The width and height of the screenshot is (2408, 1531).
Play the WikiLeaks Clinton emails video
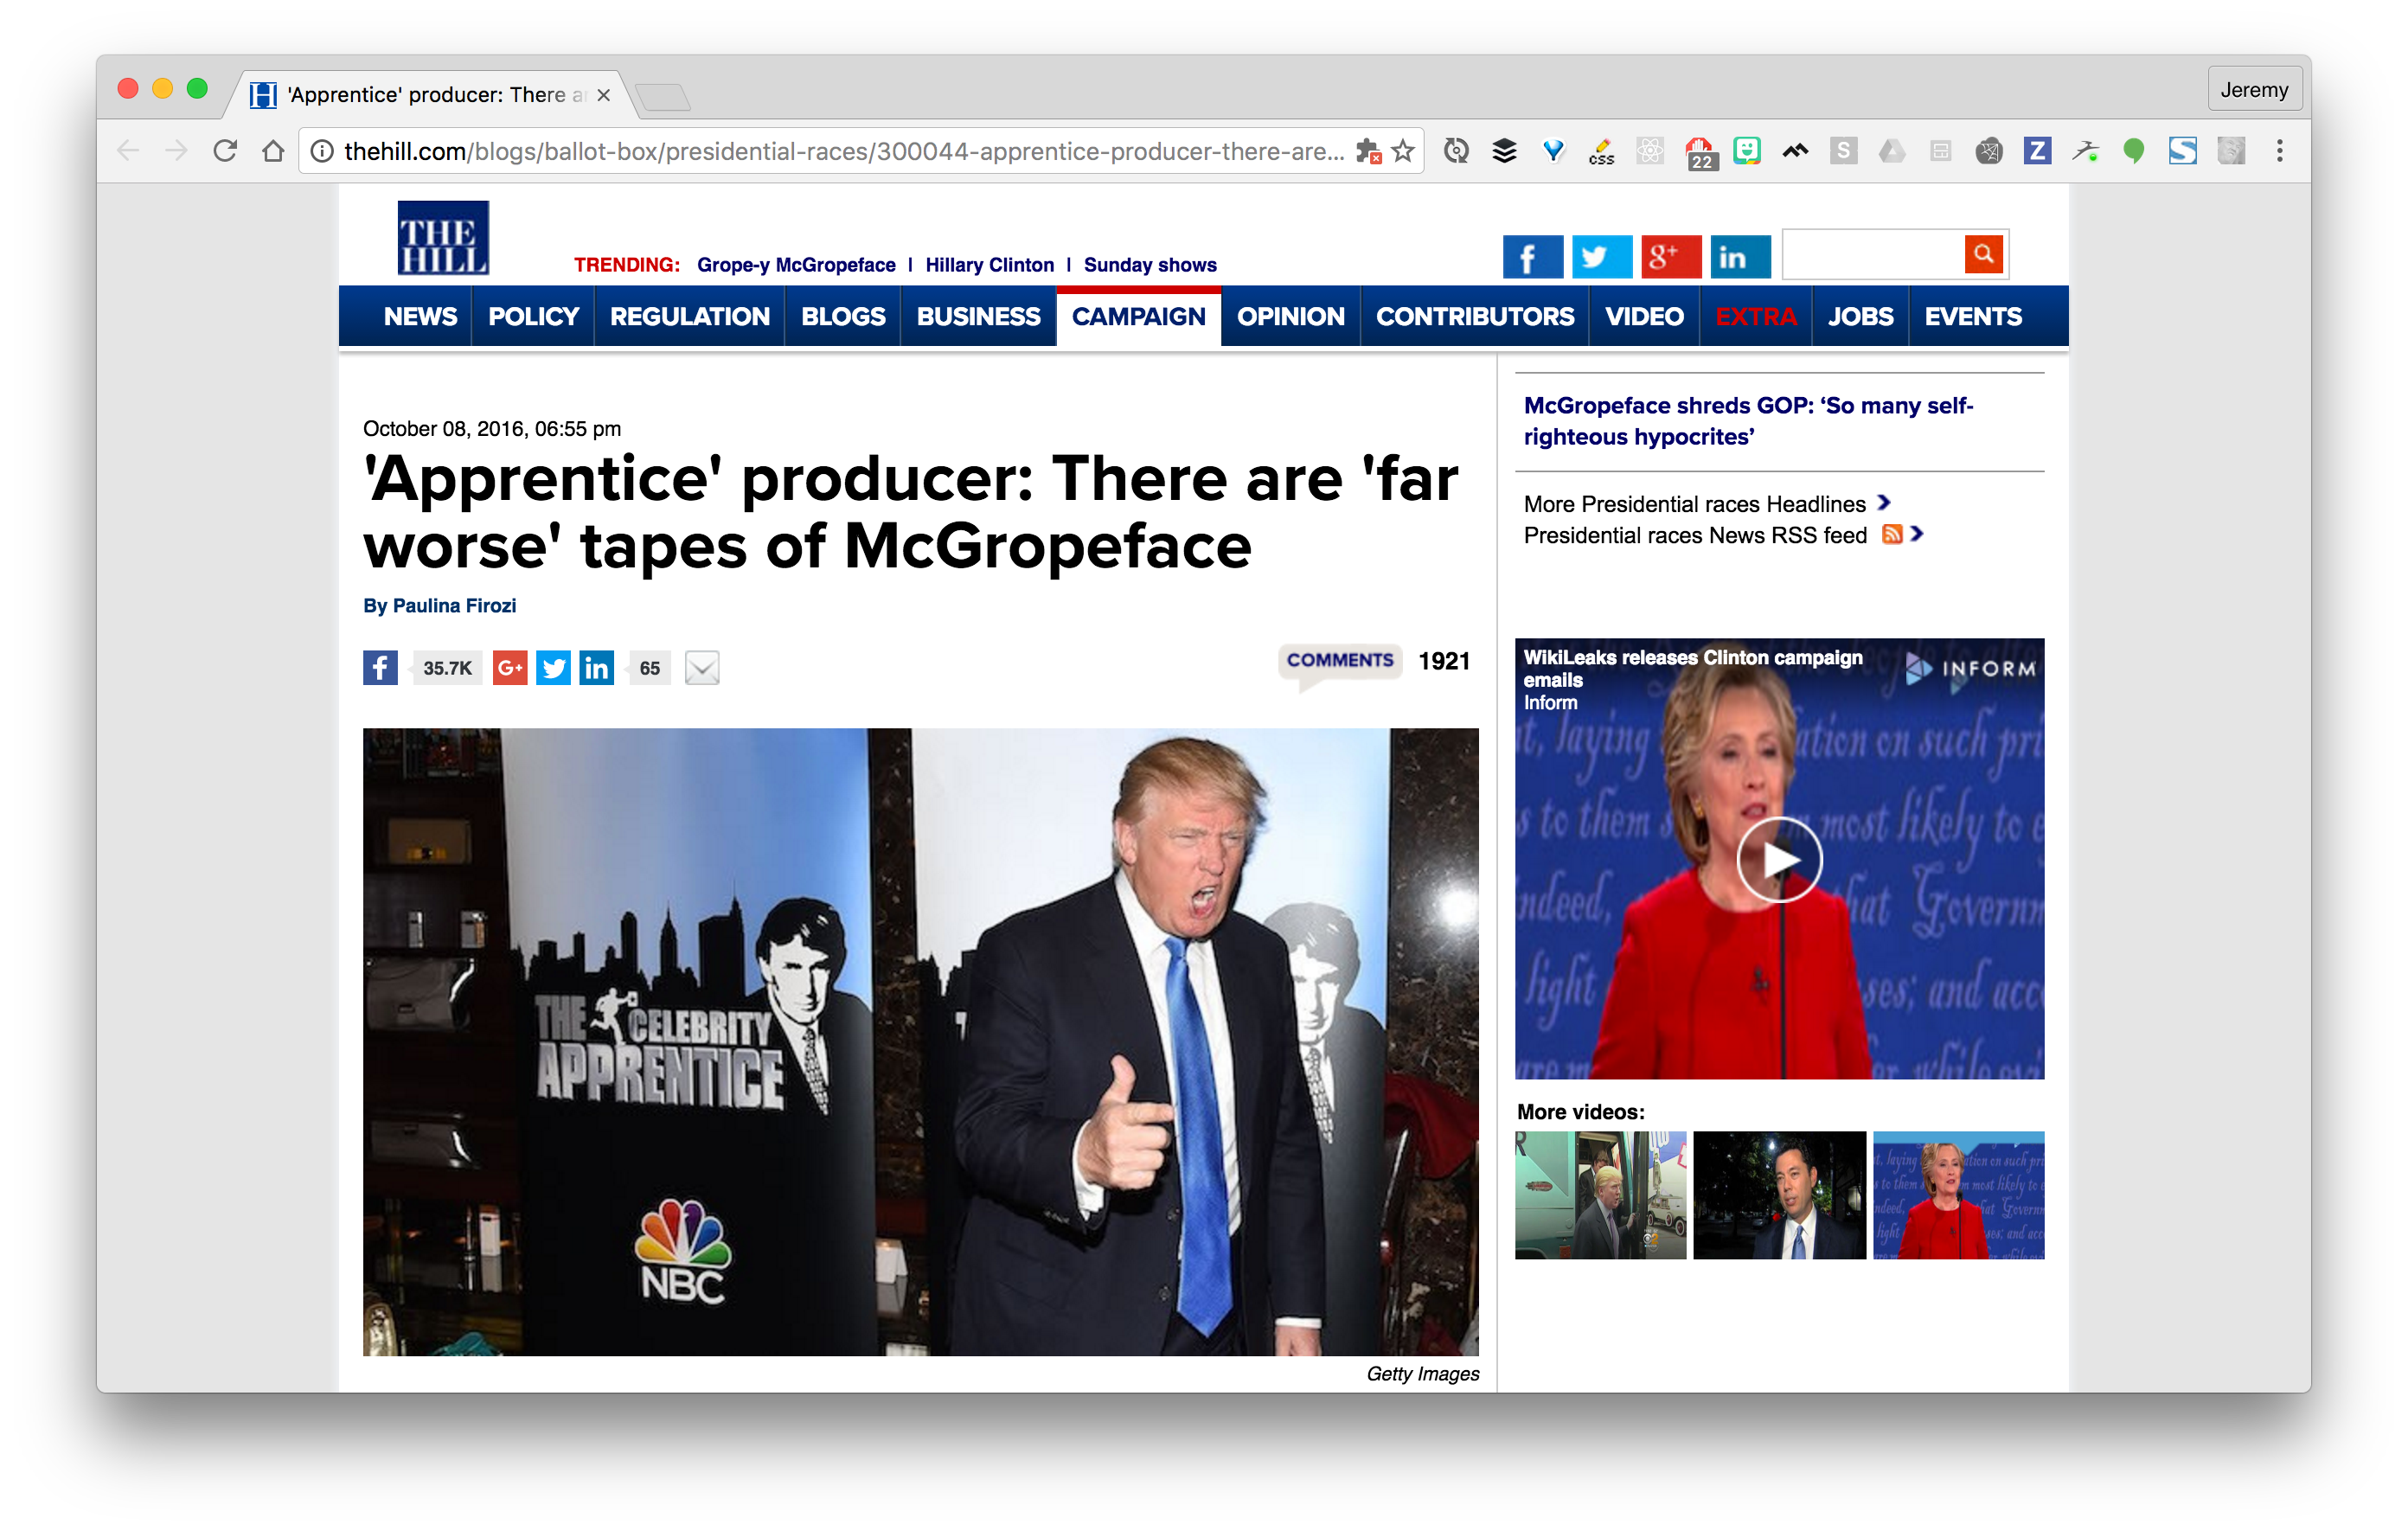point(1779,860)
